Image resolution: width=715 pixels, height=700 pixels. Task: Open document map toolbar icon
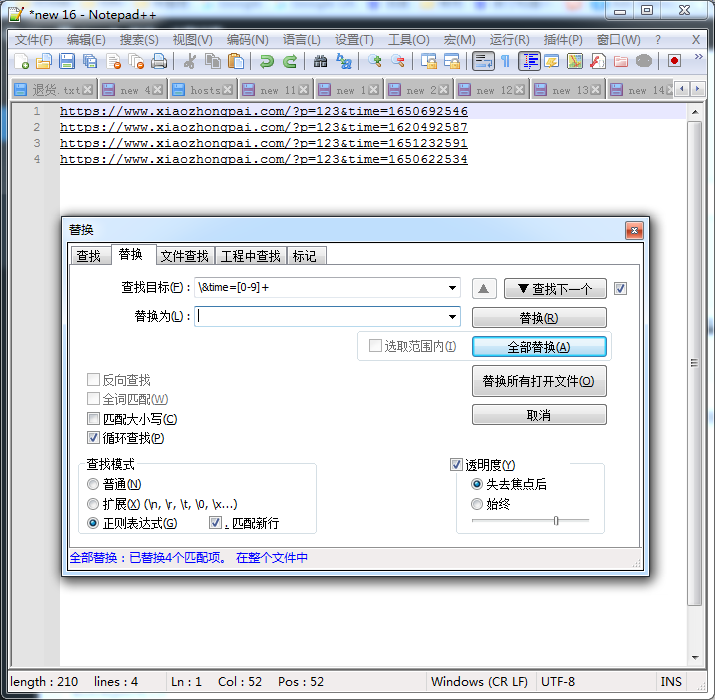pos(575,61)
